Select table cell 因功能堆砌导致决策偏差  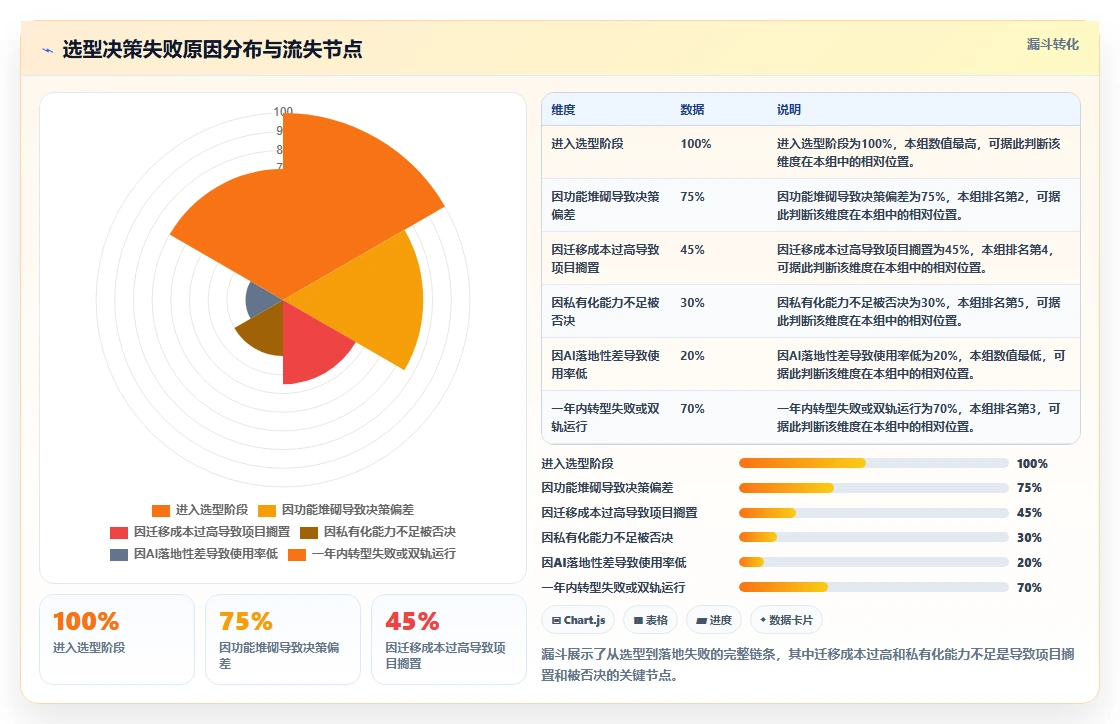click(x=606, y=206)
